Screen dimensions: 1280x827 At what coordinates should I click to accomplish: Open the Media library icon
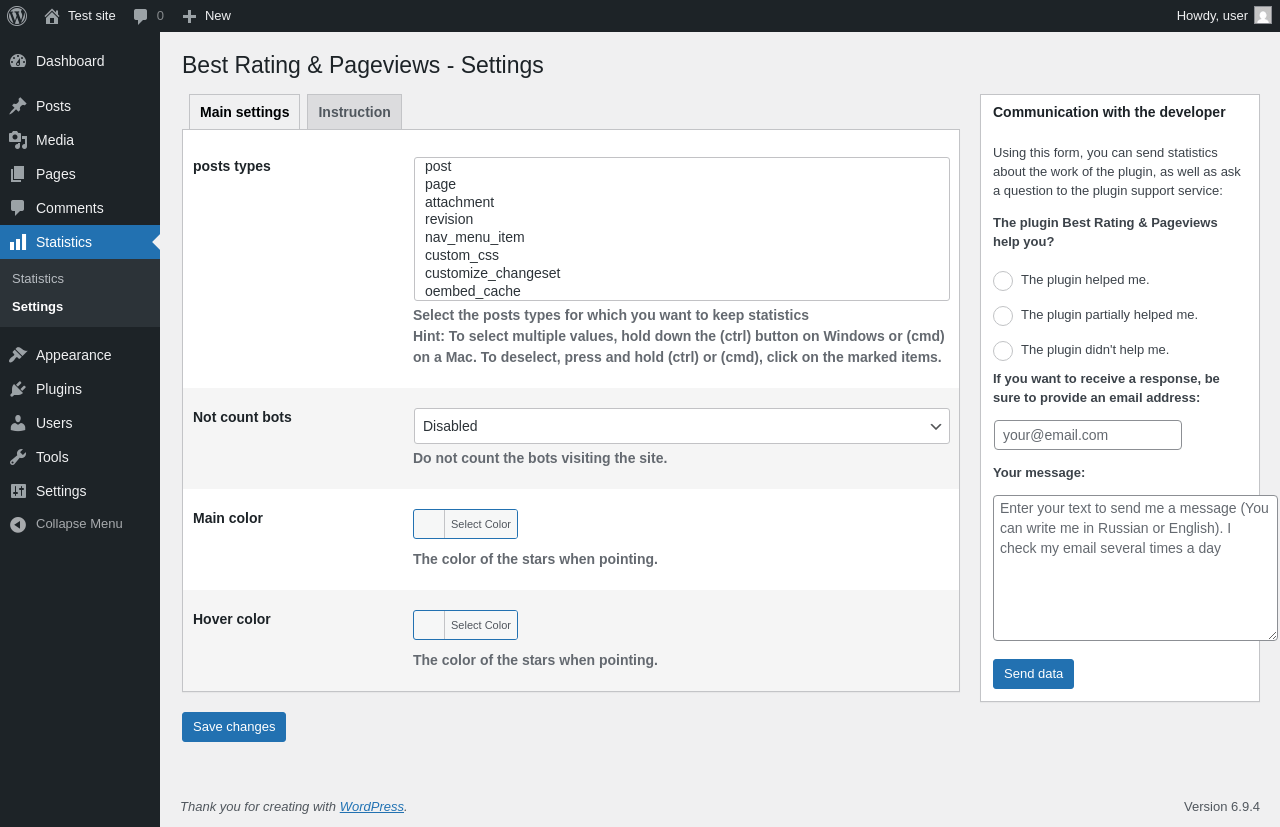coord(18,140)
